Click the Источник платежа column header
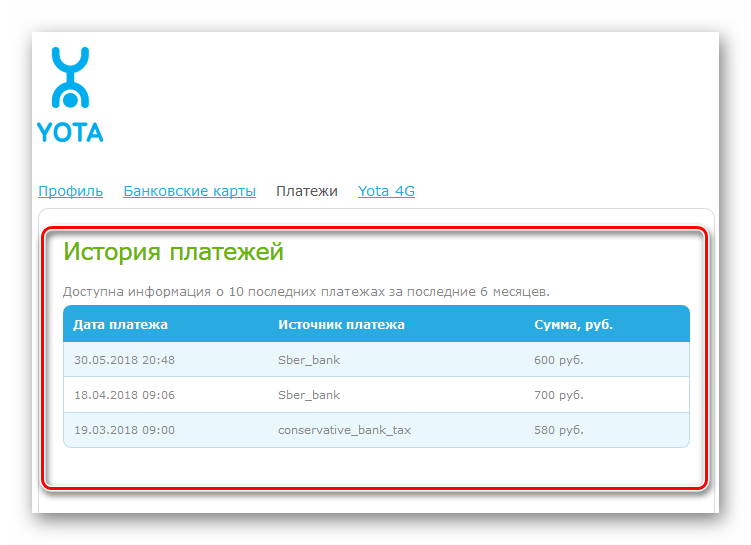Screen dimensions: 751x545 click(341, 325)
